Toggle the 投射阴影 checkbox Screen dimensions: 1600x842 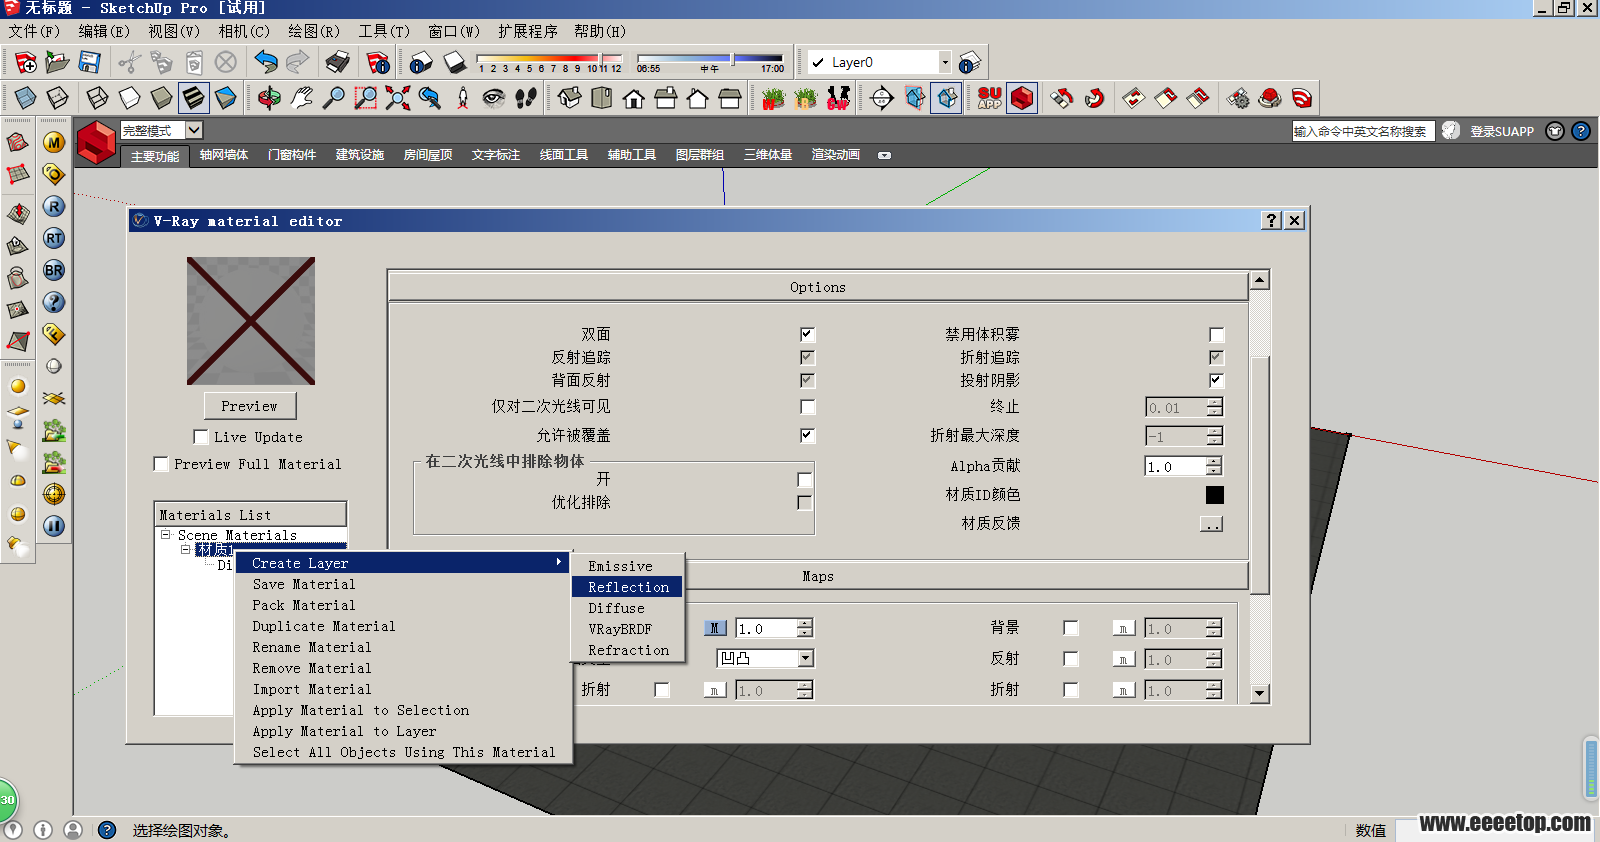[x=1216, y=380]
